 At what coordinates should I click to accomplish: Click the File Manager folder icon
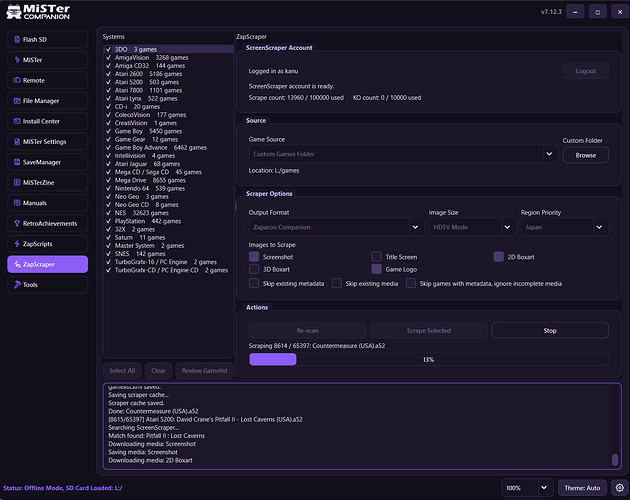(x=17, y=101)
